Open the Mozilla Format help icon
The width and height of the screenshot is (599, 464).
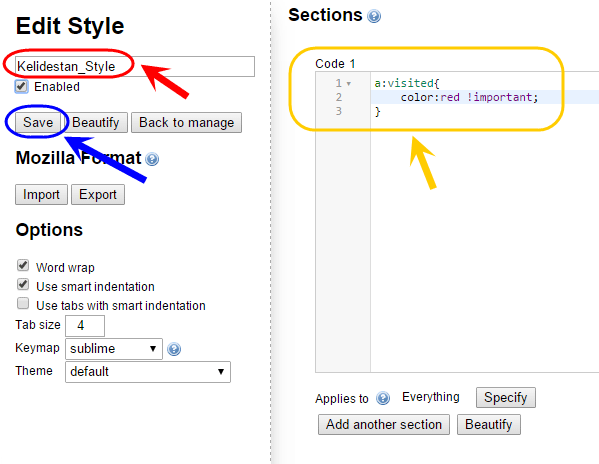tap(152, 159)
